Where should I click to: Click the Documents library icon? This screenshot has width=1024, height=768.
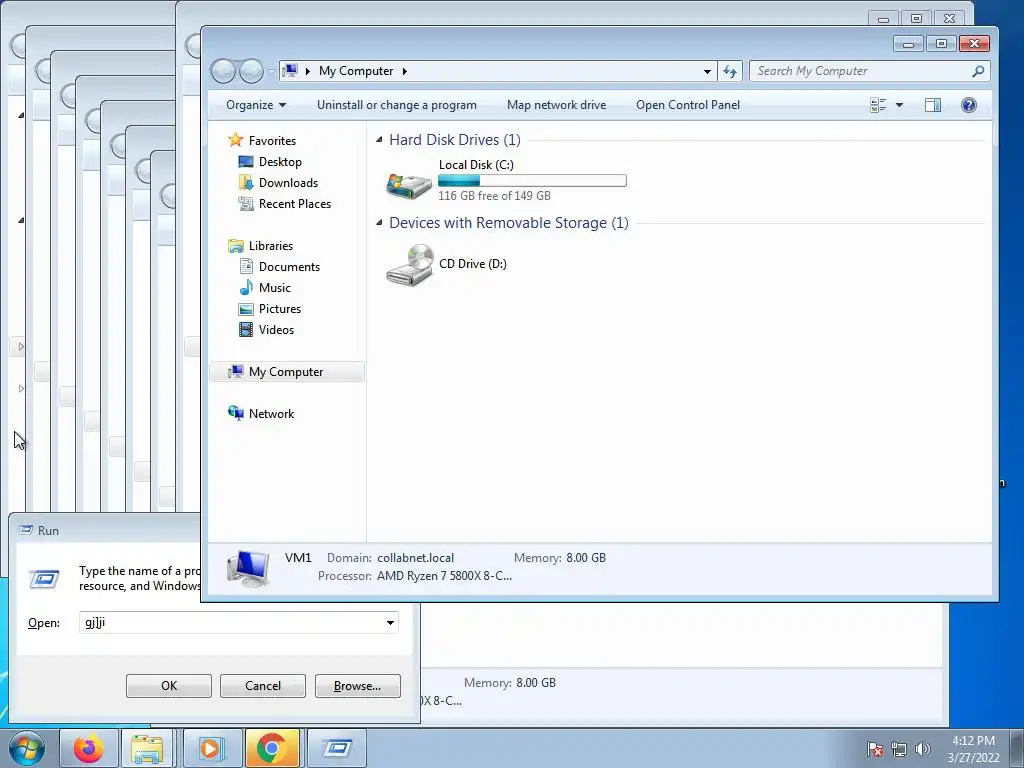click(x=246, y=266)
